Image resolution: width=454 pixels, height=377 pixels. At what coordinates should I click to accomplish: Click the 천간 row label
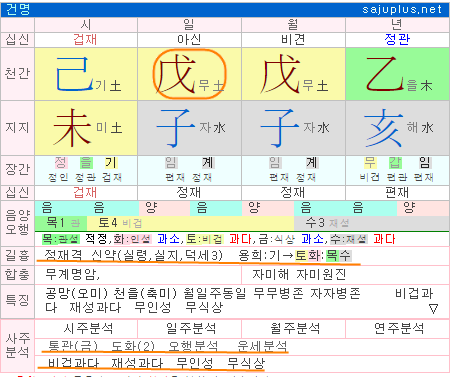[x=17, y=74]
